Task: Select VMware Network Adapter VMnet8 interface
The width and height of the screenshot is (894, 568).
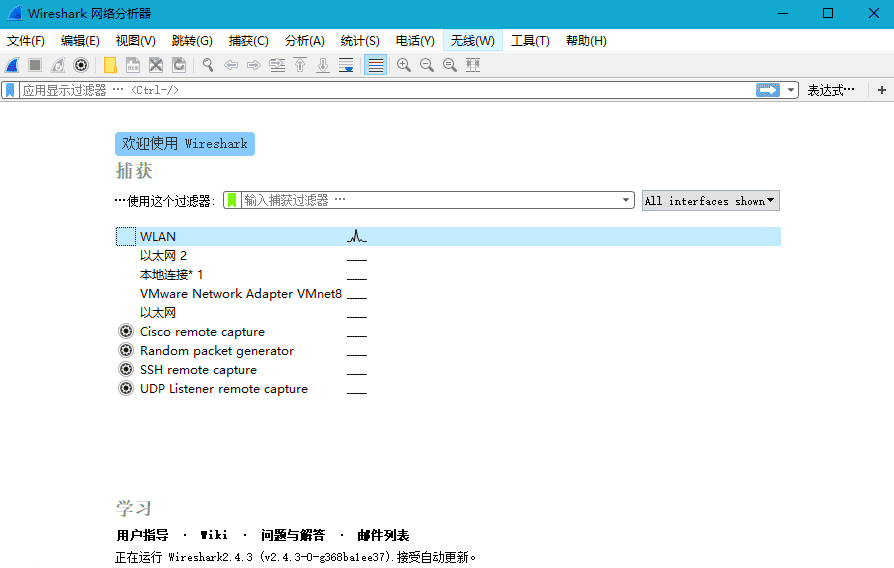Action: 241,294
